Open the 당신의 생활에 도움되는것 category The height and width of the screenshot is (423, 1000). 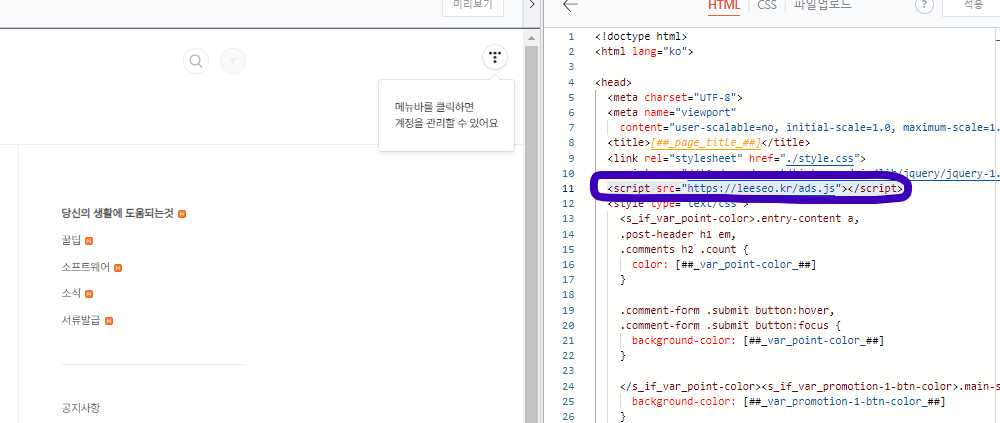(x=117, y=214)
